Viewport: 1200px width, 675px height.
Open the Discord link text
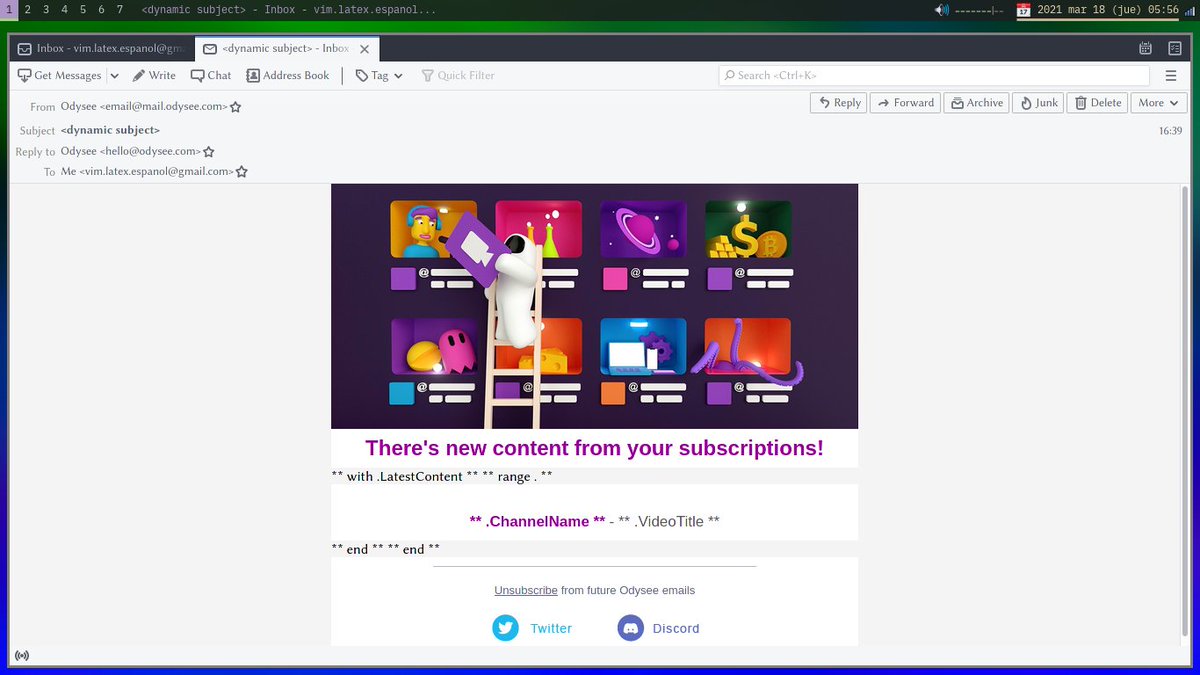[x=676, y=628]
